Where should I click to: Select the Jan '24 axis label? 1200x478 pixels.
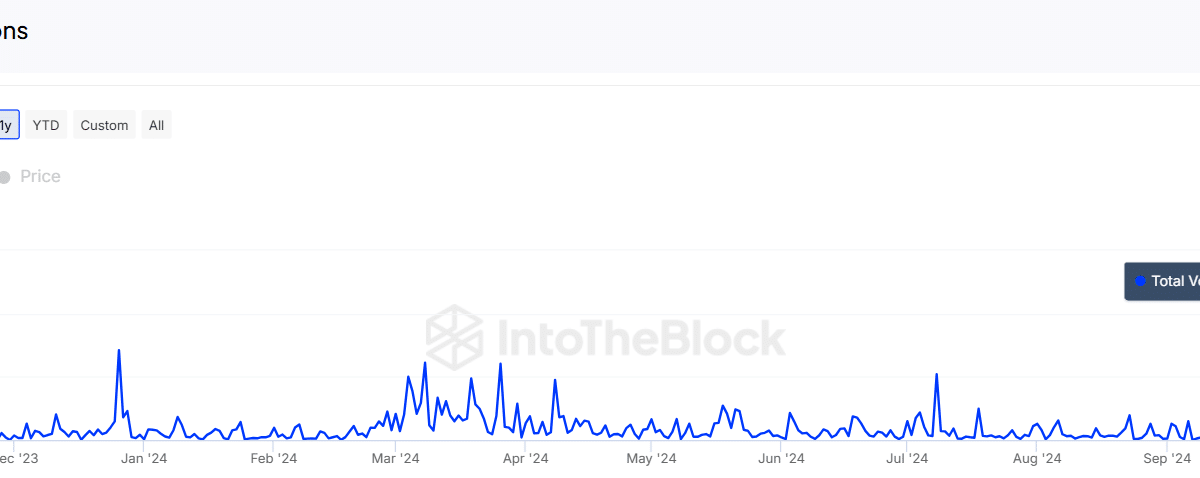[x=144, y=459]
